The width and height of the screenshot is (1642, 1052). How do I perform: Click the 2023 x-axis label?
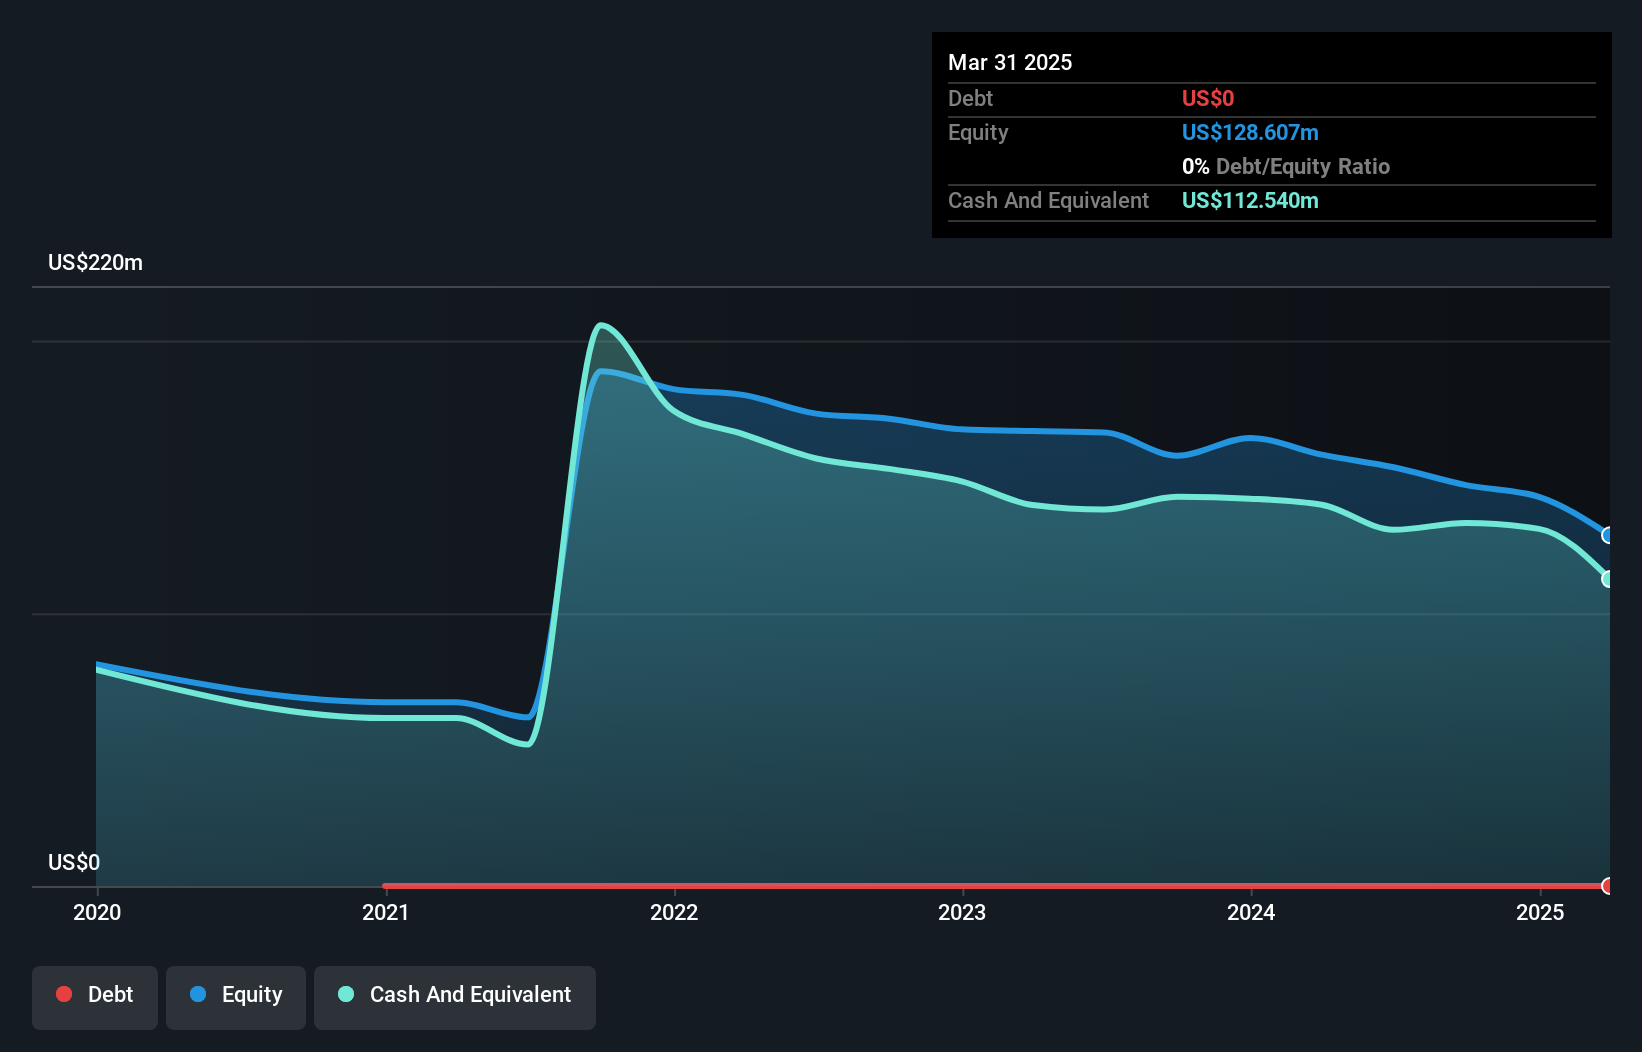point(962,912)
